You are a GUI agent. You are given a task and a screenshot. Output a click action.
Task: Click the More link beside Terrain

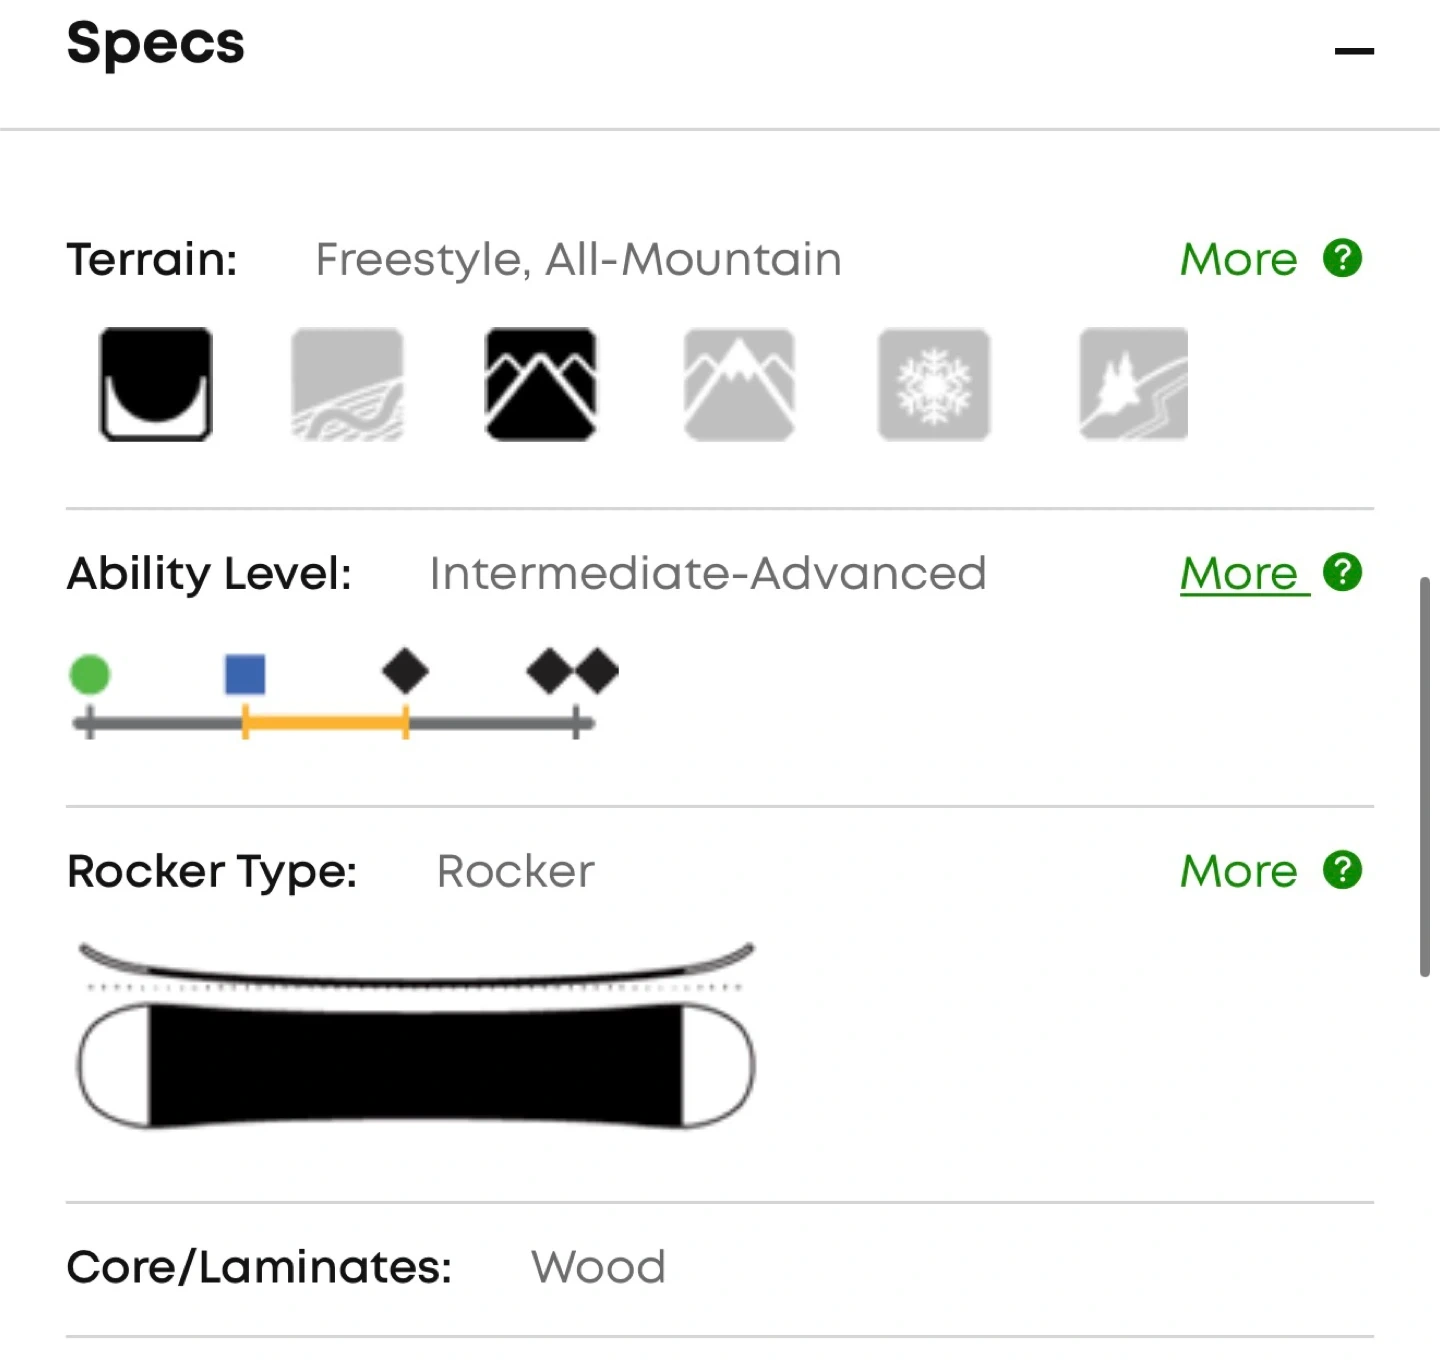pyautogui.click(x=1238, y=260)
